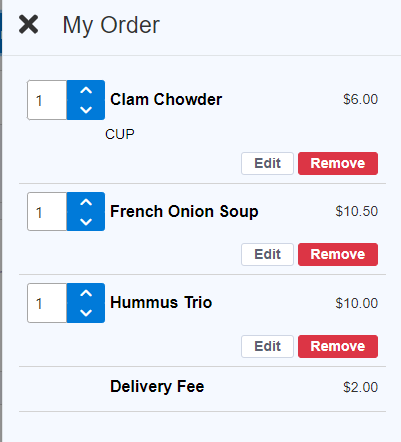Select the Hummus Trio item name
Image resolution: width=401 pixels, height=442 pixels.
[161, 302]
